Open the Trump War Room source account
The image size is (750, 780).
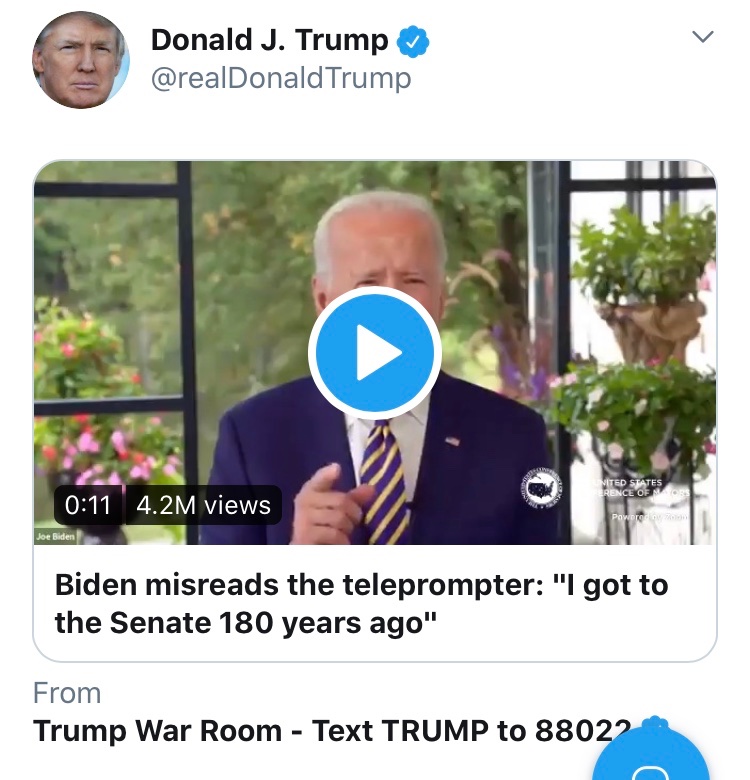[332, 731]
